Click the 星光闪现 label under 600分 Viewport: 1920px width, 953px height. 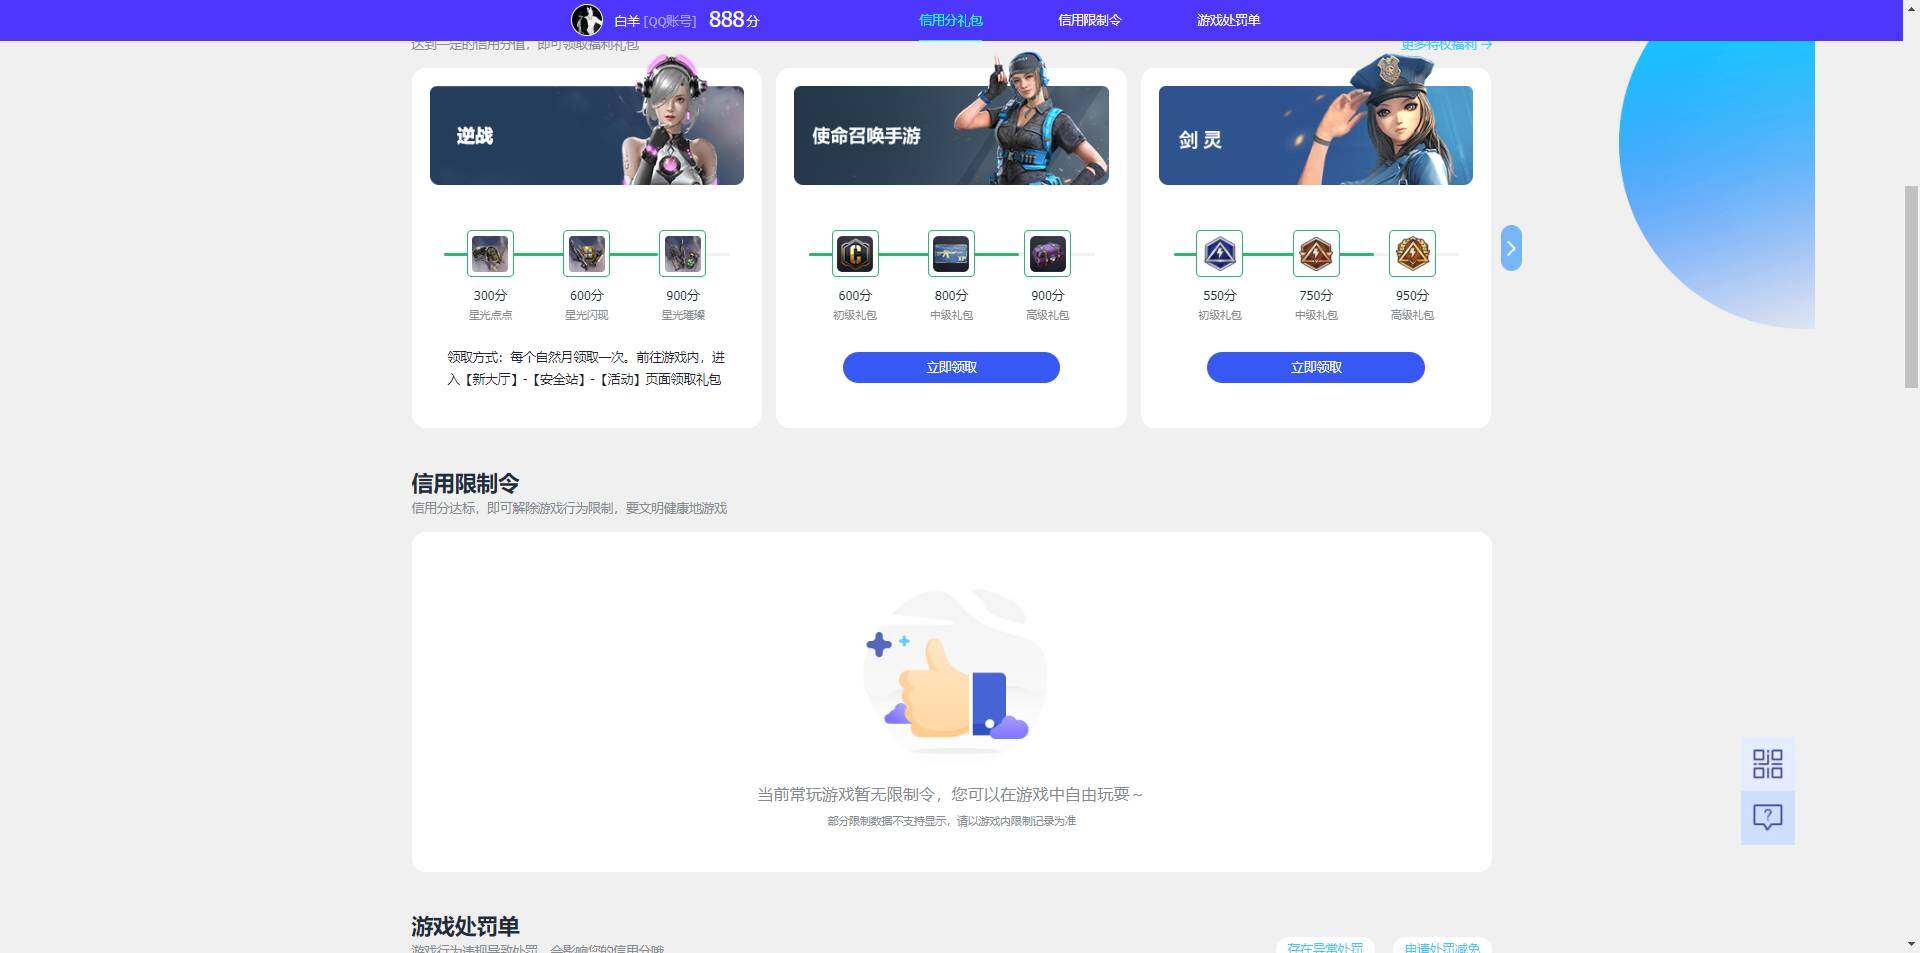586,315
